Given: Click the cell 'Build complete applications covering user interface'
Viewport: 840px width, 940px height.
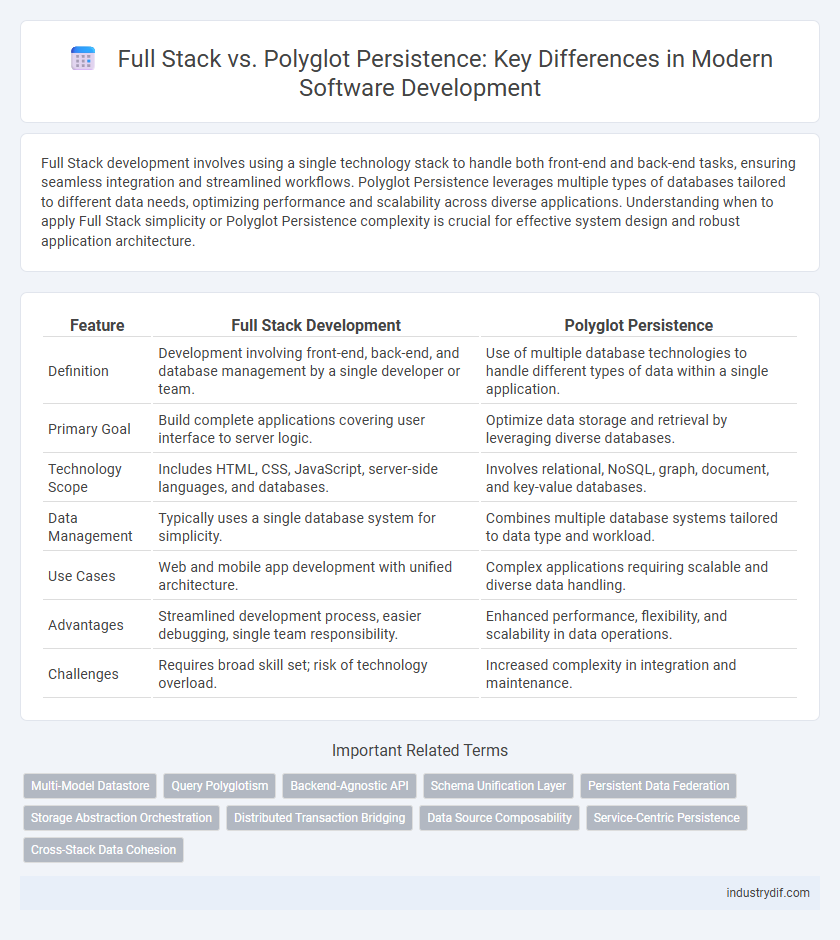Looking at the screenshot, I should (x=316, y=429).
